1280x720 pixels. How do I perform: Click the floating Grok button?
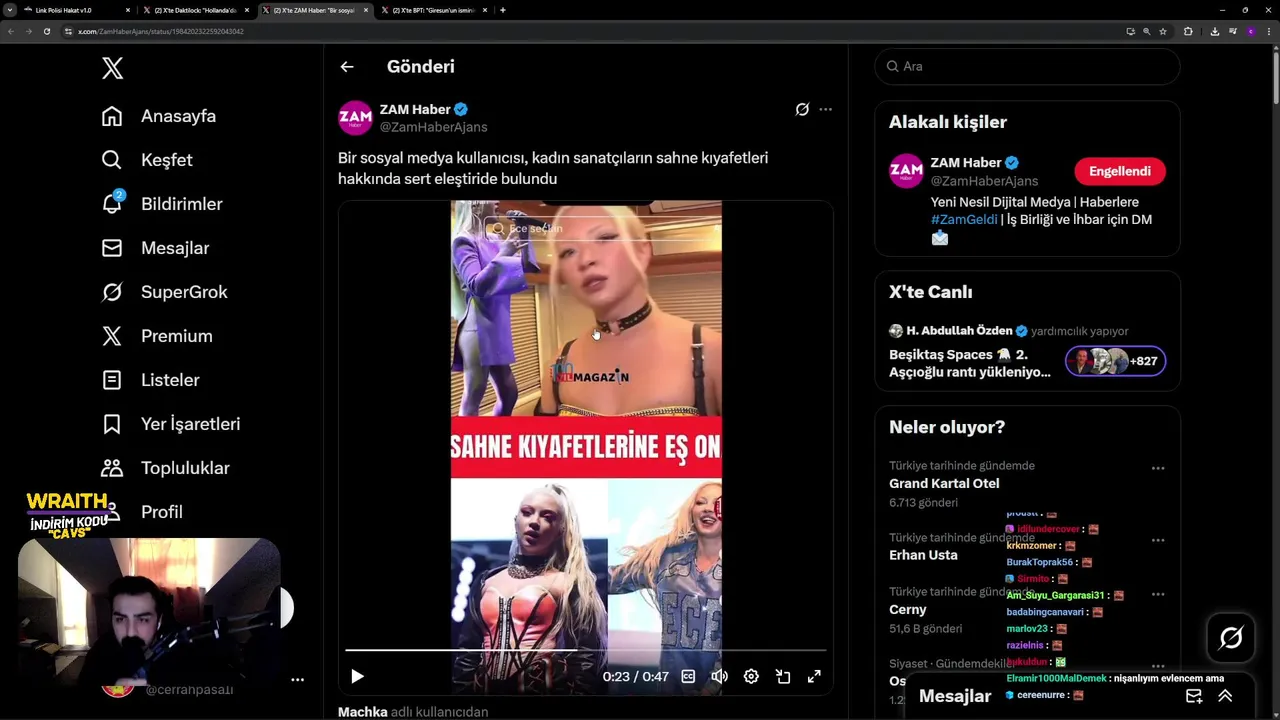coord(1231,638)
